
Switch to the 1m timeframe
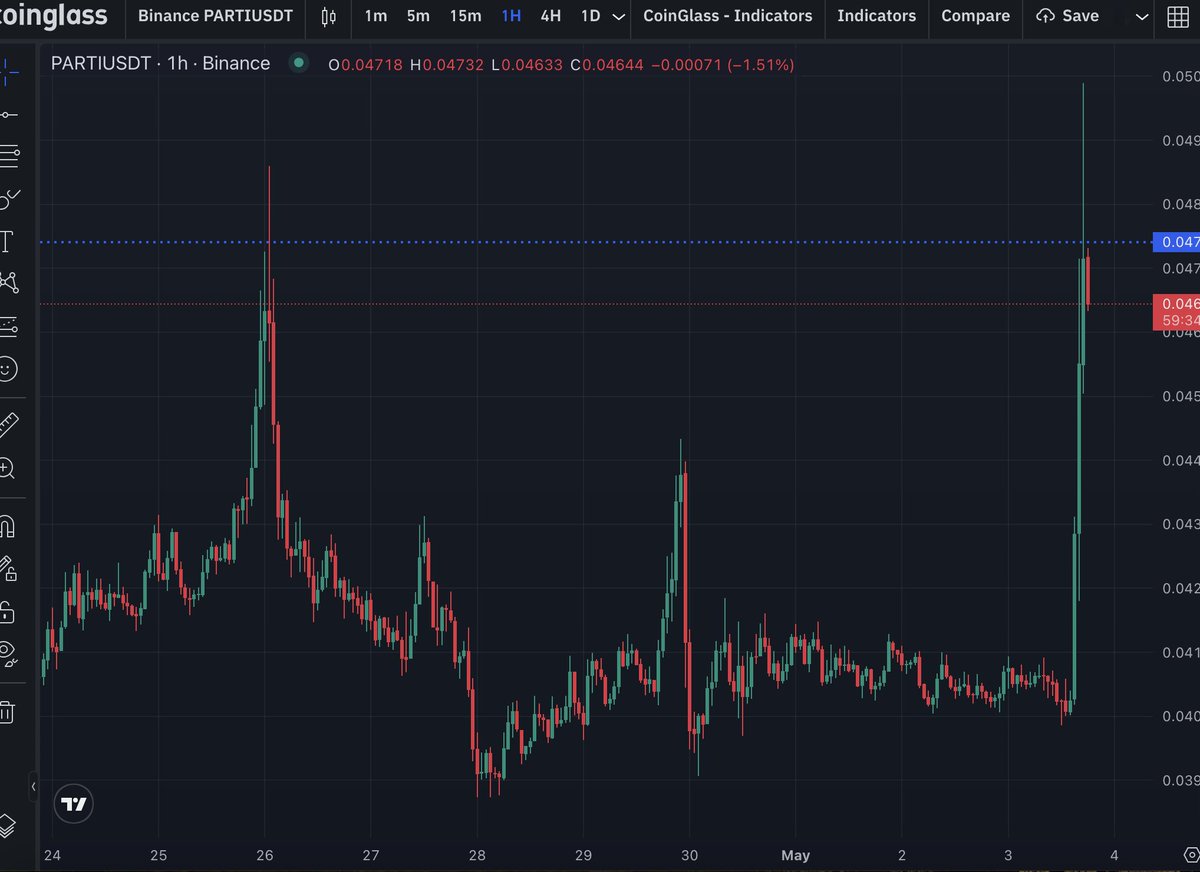(376, 16)
